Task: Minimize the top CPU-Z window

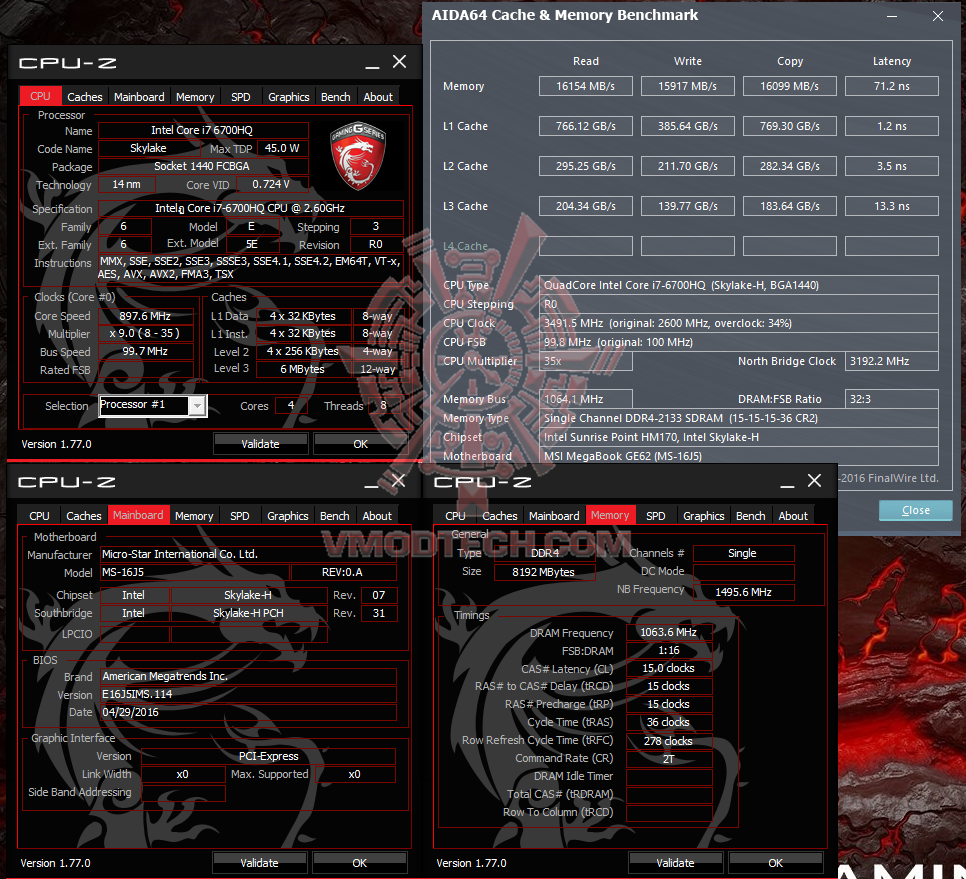Action: click(x=372, y=65)
